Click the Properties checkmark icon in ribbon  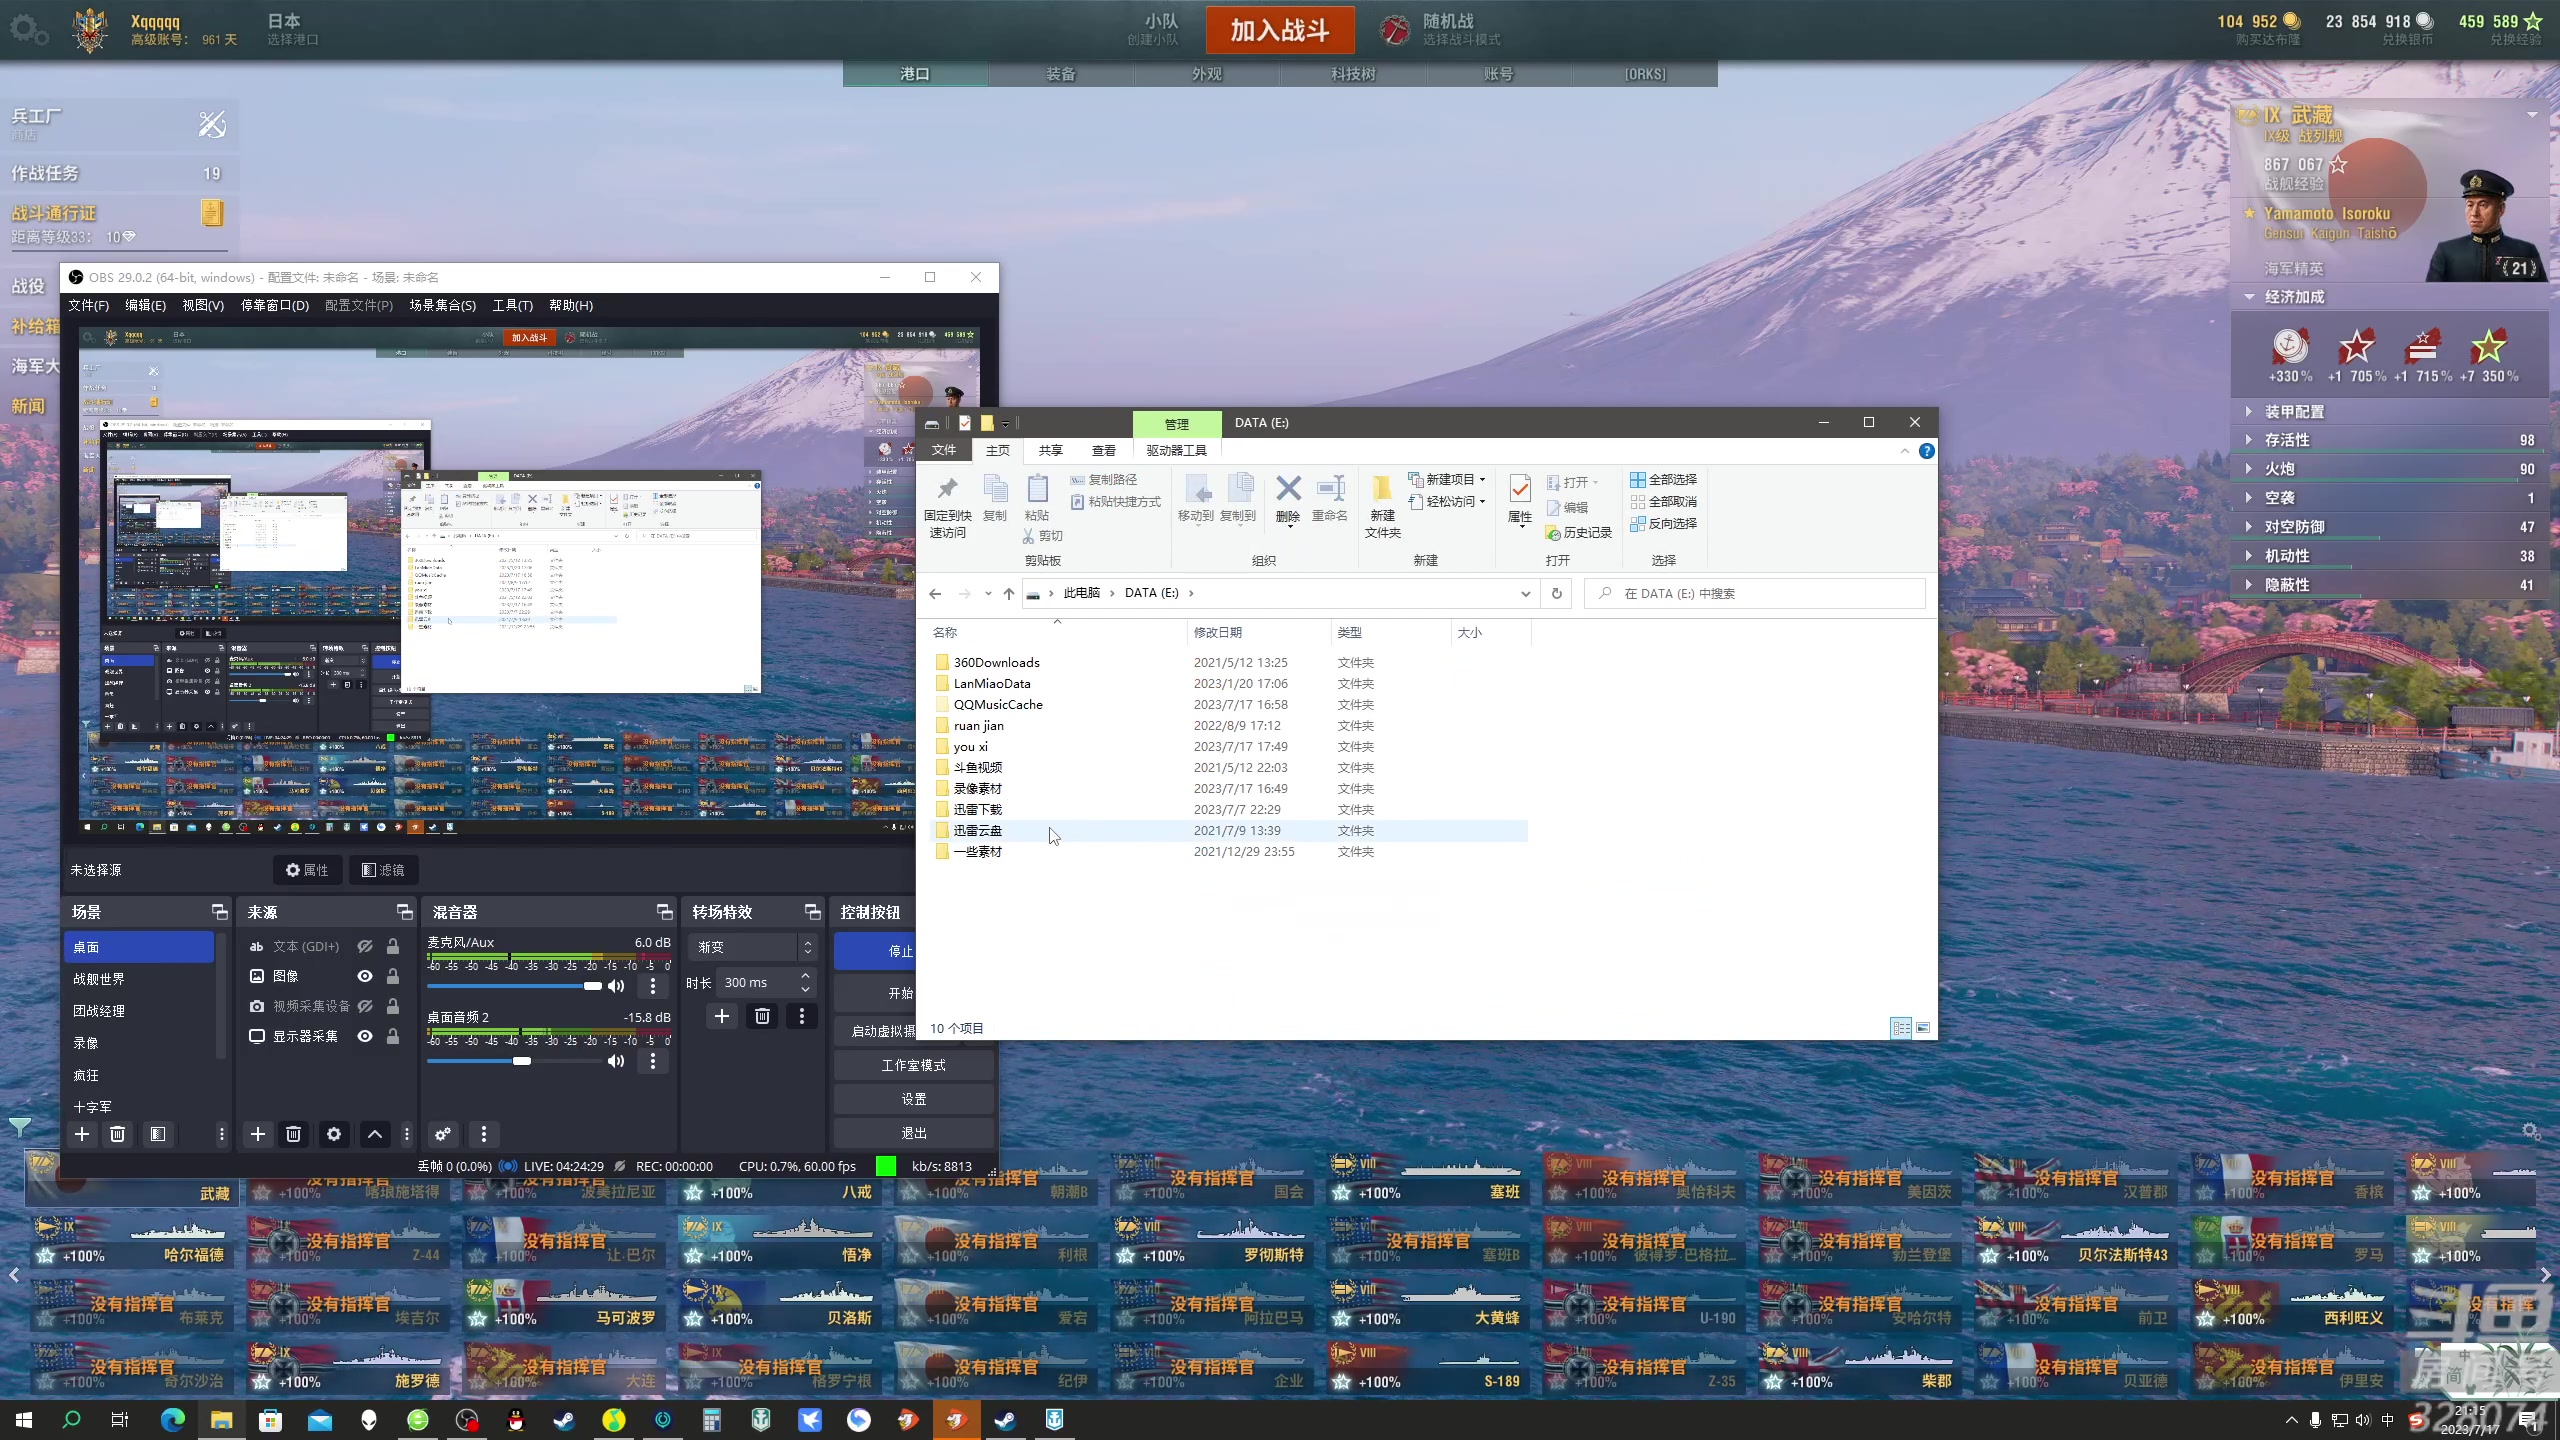click(x=1519, y=489)
